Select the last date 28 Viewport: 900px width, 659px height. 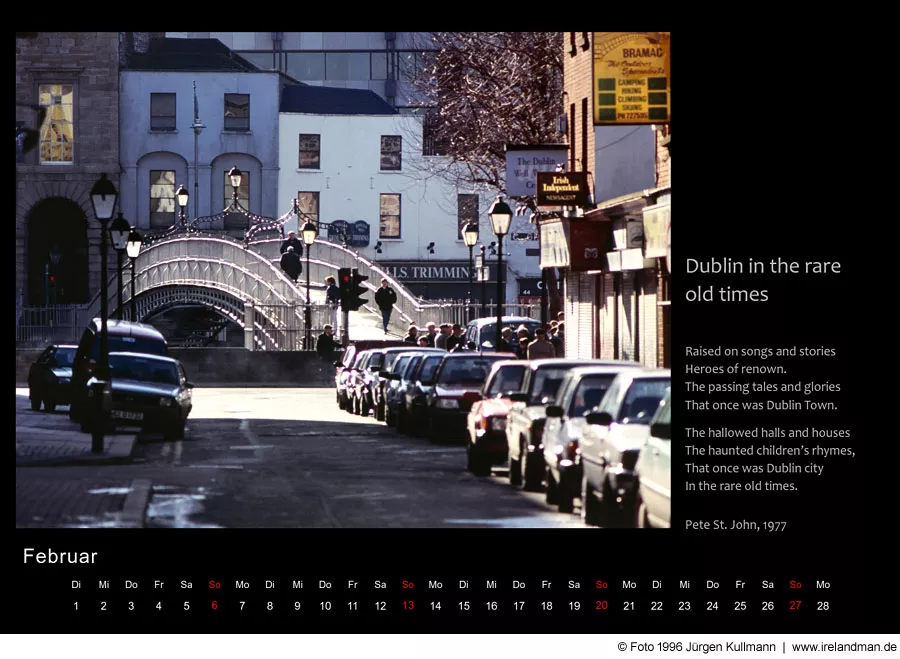(823, 606)
